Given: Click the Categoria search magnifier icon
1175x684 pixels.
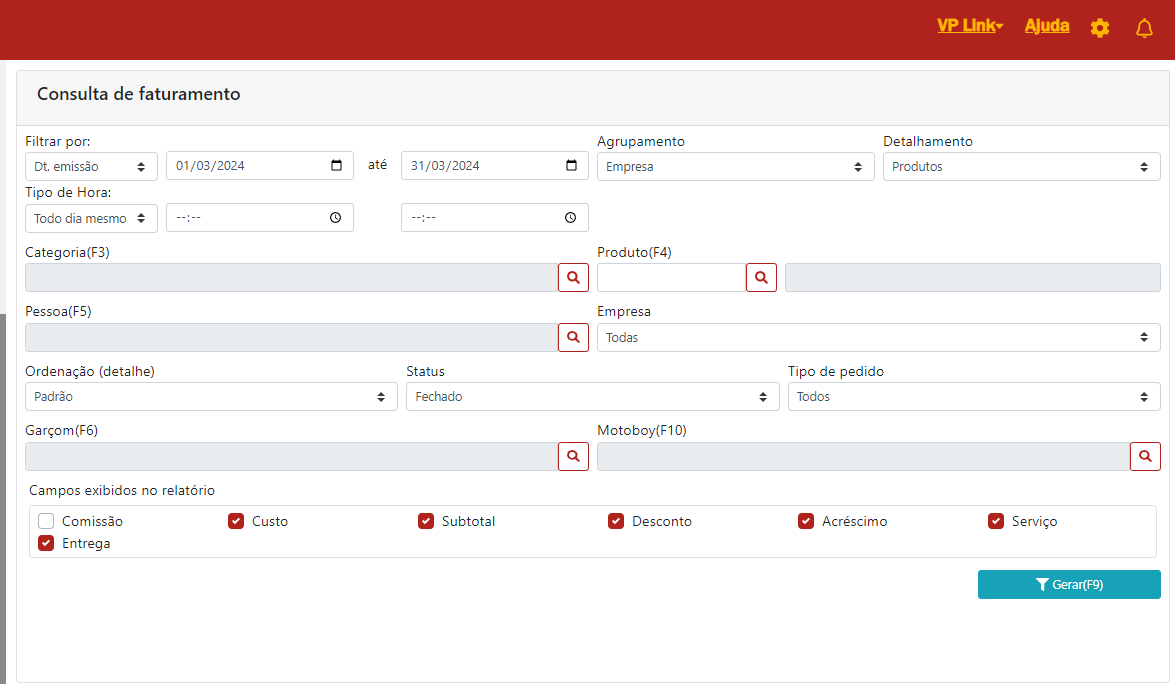Looking at the screenshot, I should [573, 278].
